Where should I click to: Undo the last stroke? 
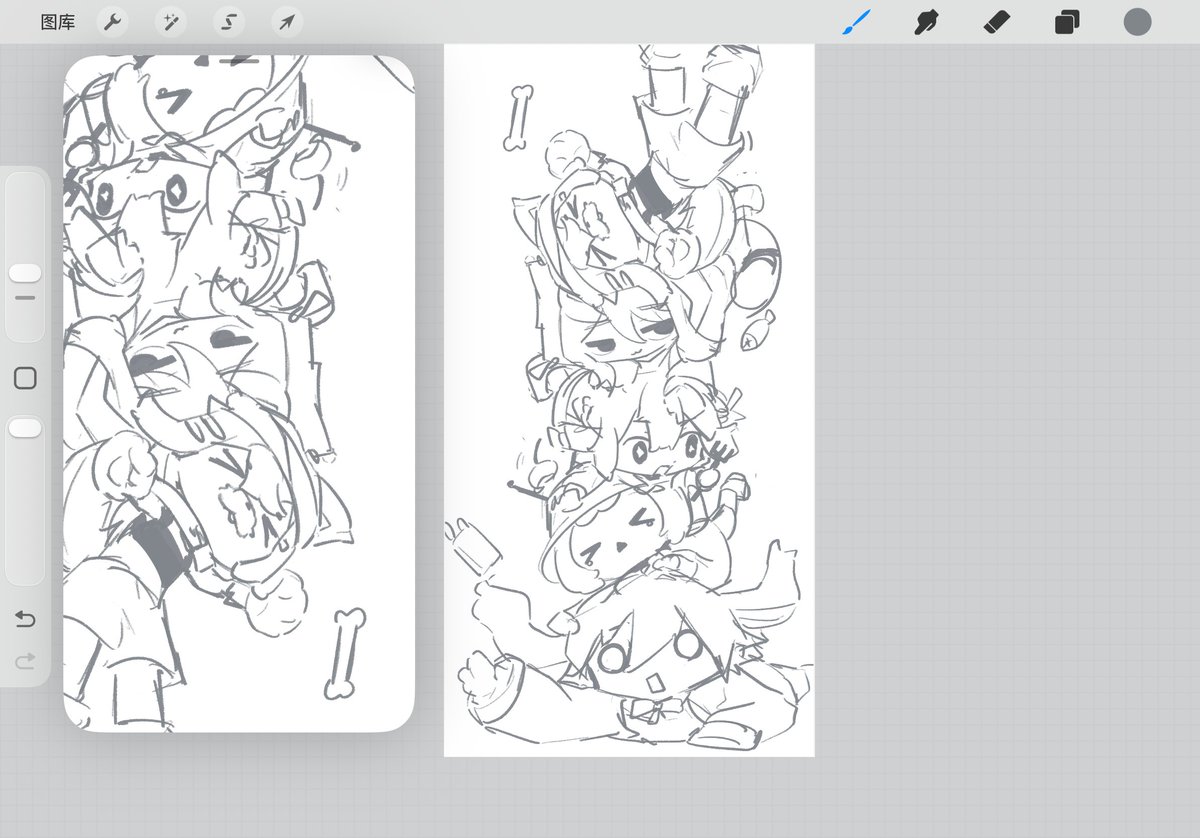[25, 620]
